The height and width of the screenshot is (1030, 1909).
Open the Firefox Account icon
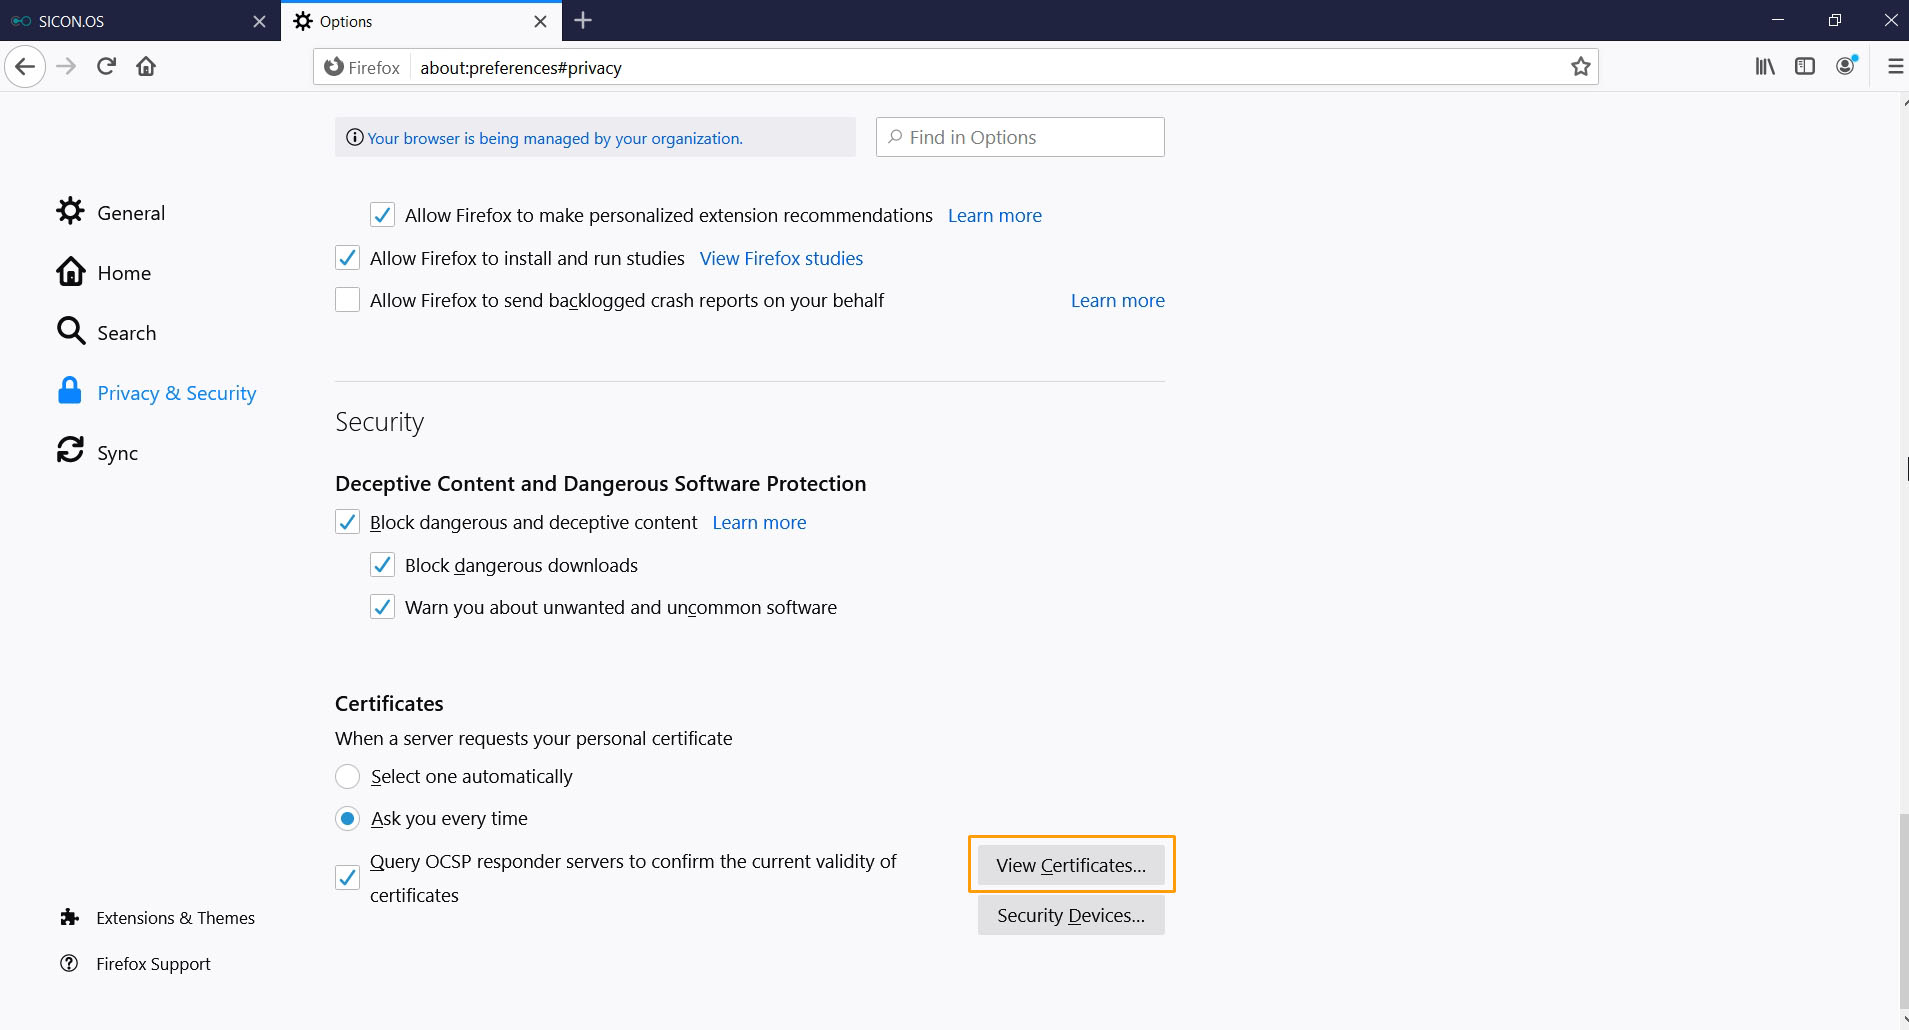coord(1845,67)
